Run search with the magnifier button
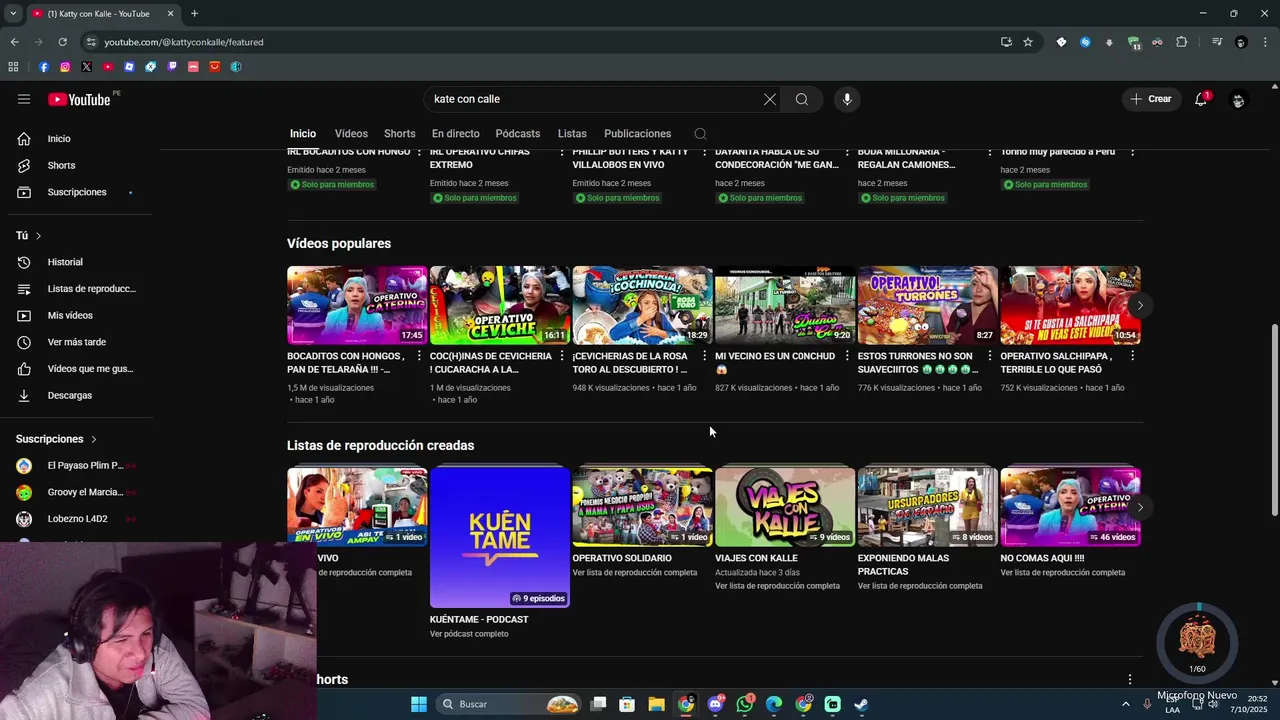Image resolution: width=1280 pixels, height=720 pixels. pyautogui.click(x=802, y=99)
